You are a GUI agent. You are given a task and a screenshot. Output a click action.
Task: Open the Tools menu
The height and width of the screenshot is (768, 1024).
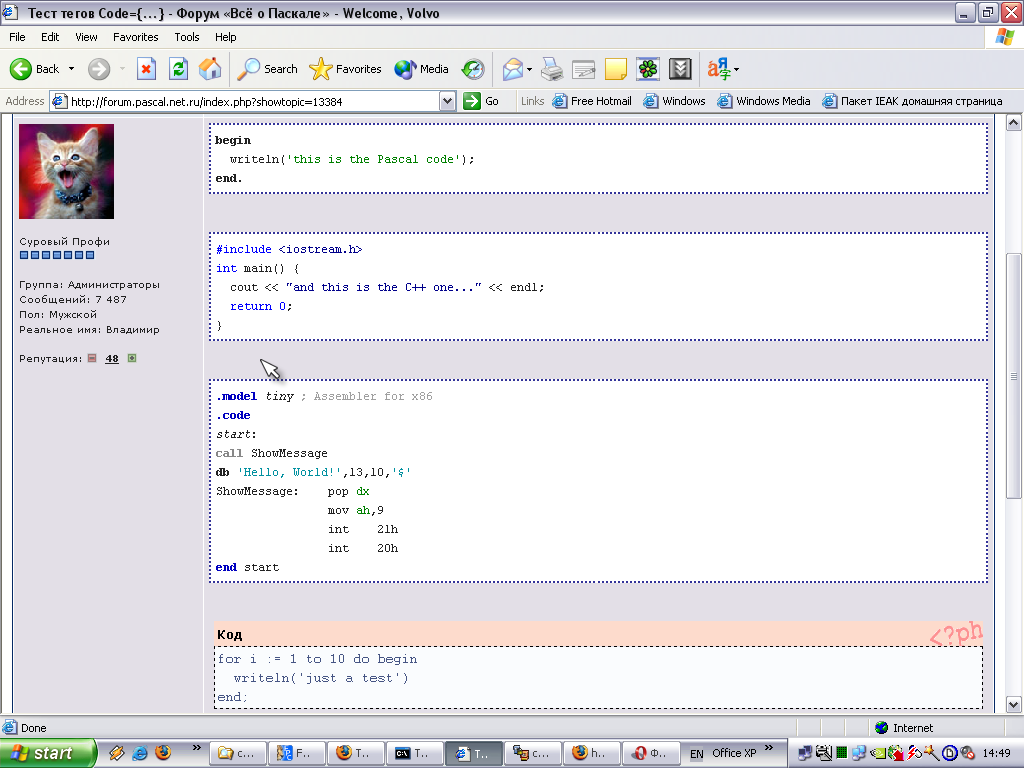pos(187,37)
